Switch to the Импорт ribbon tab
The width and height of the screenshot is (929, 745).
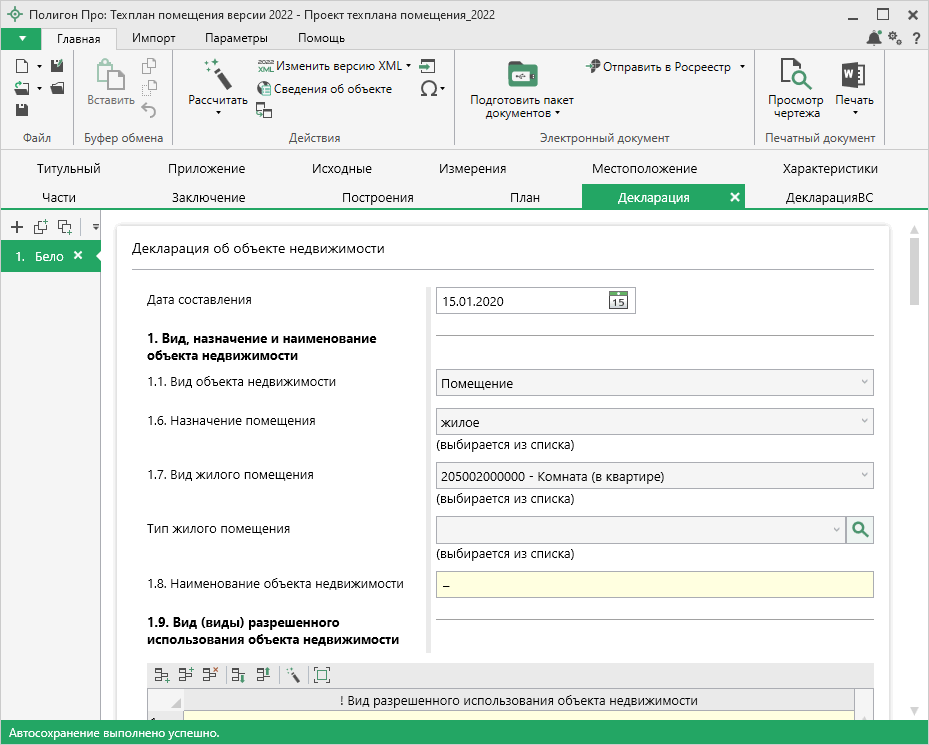(x=152, y=38)
